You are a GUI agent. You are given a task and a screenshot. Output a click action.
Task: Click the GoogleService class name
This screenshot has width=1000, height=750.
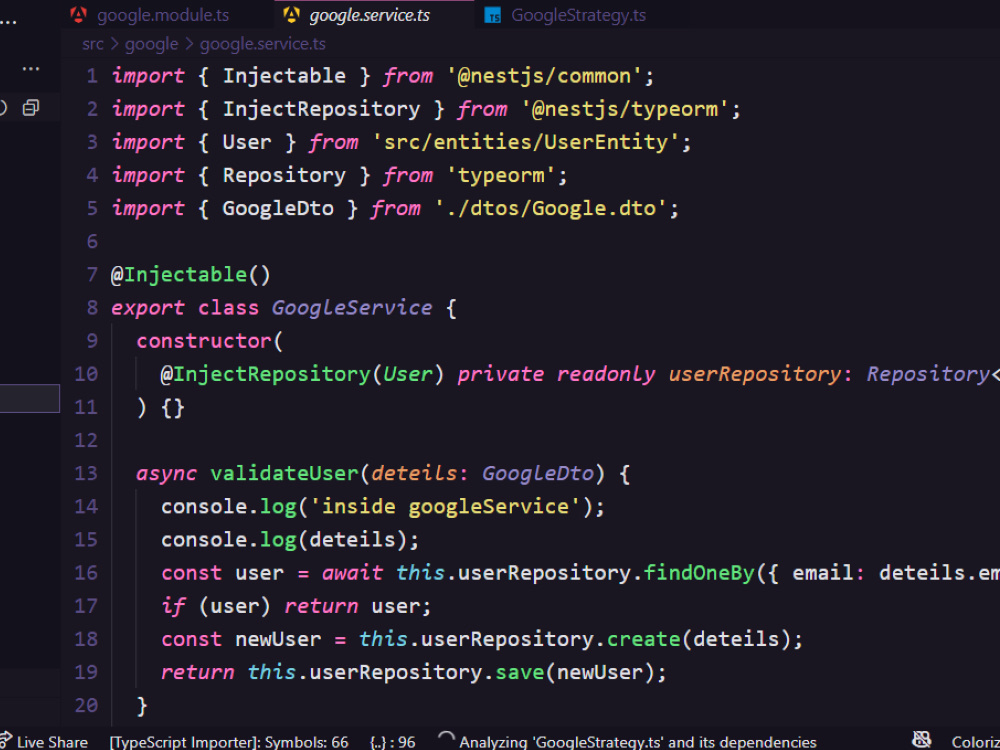(x=352, y=308)
